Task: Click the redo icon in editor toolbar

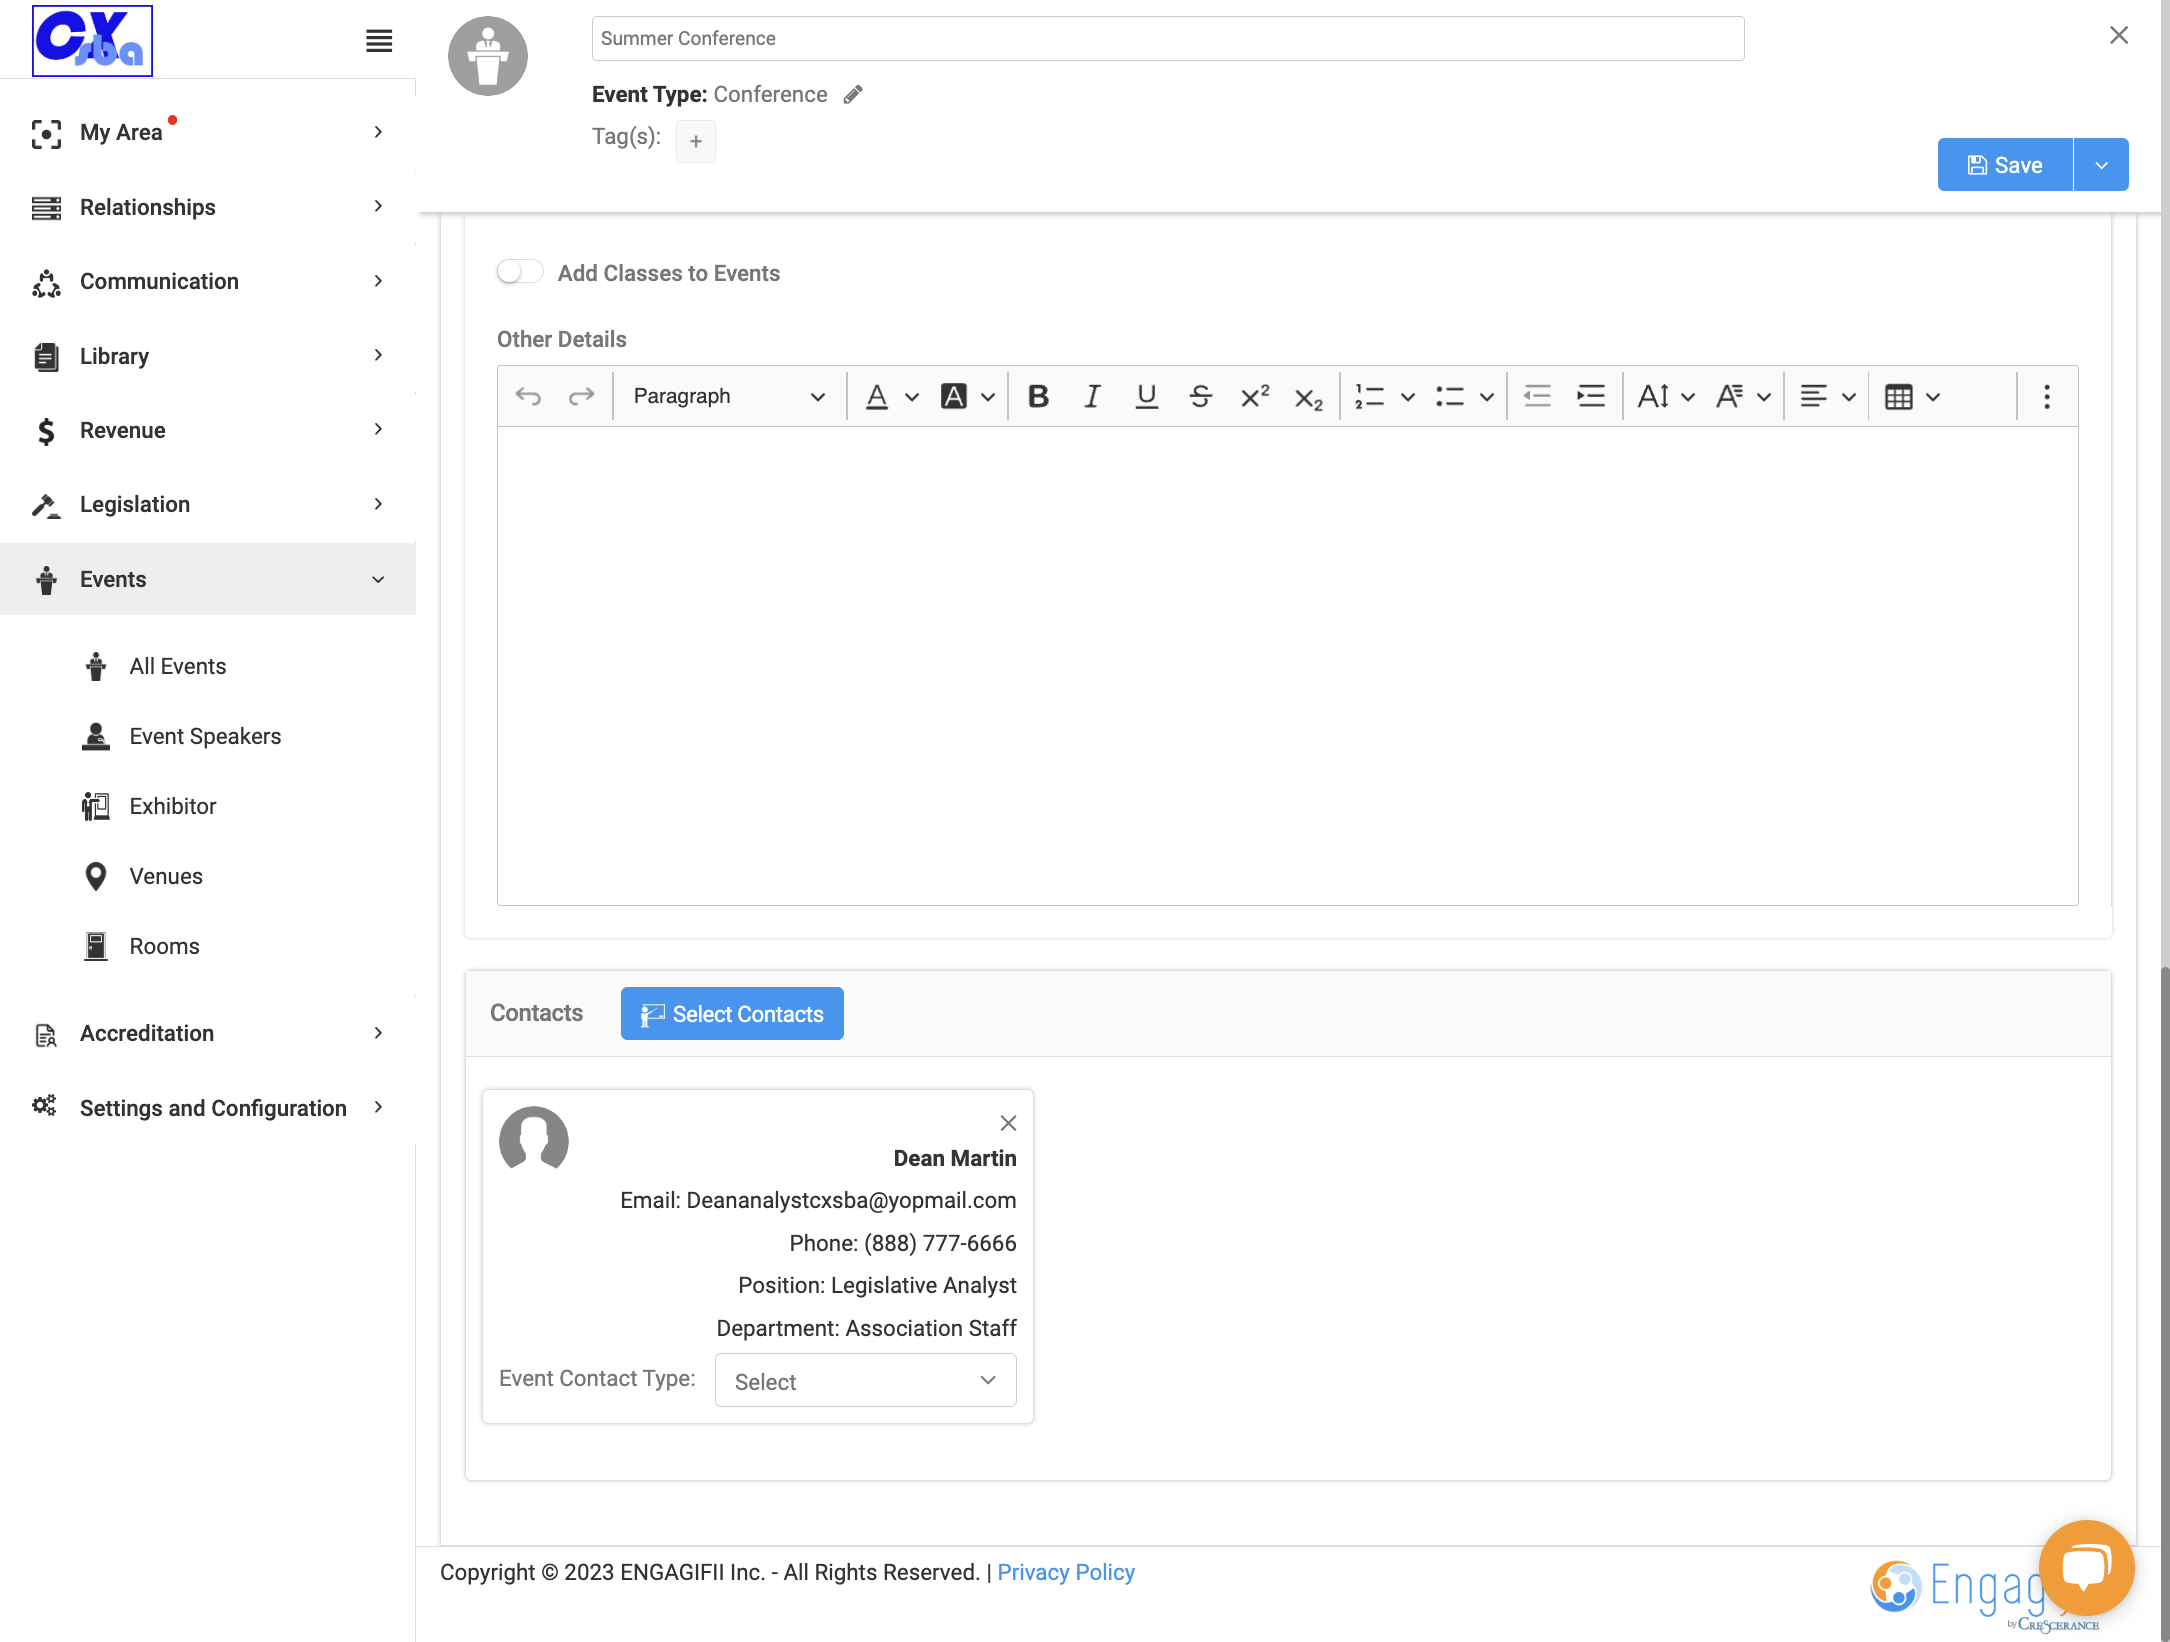Action: pos(581,397)
